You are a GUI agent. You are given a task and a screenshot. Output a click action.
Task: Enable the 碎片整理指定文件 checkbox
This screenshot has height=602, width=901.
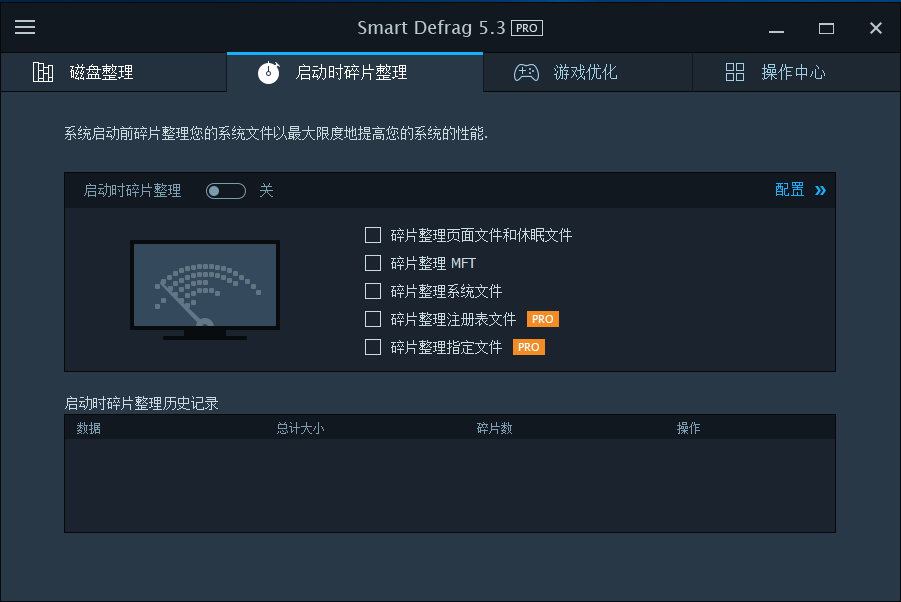[373, 347]
